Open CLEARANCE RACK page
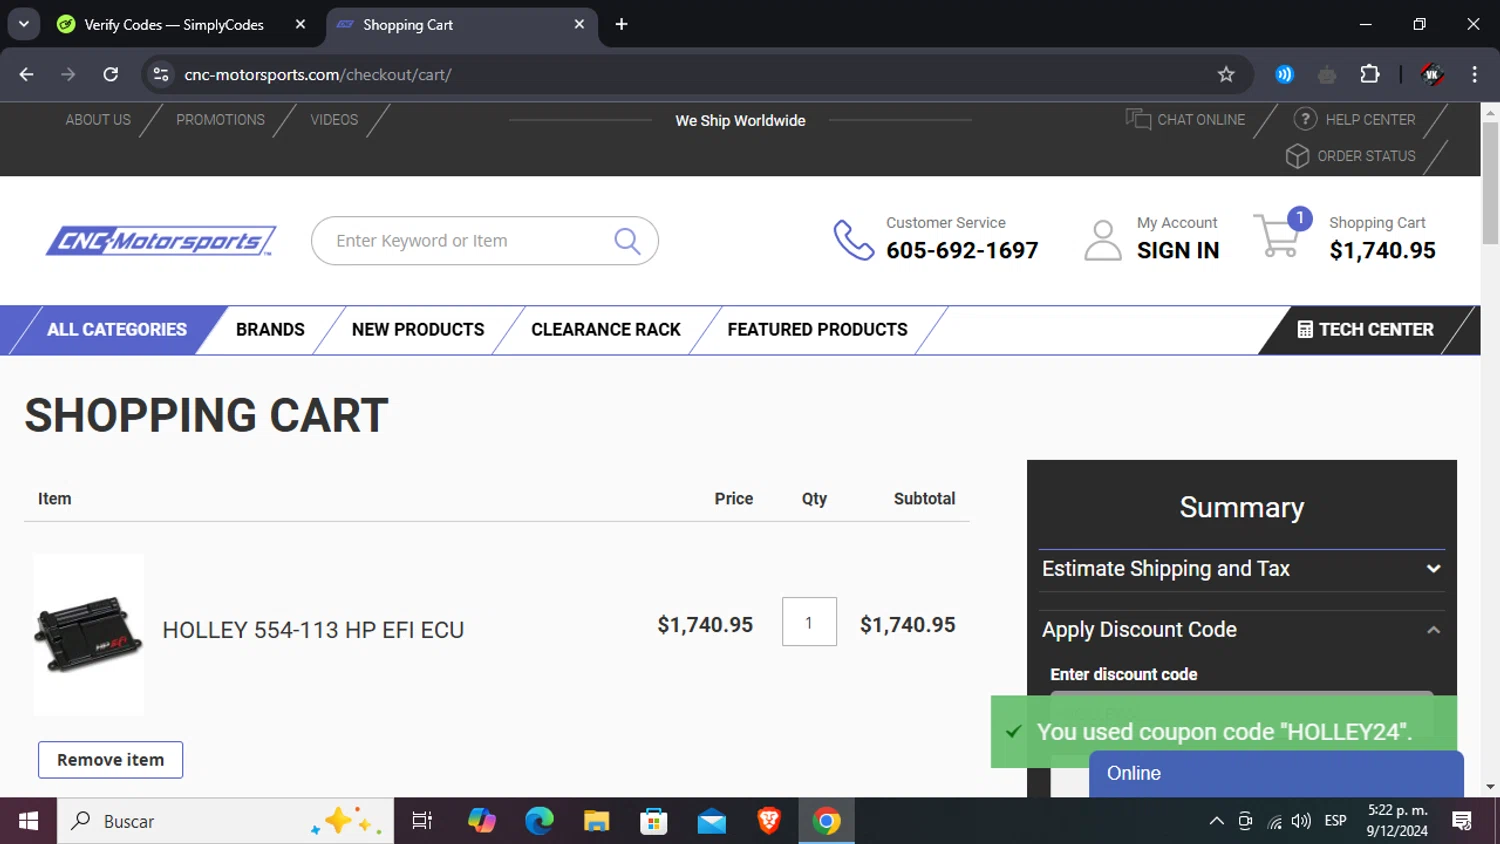Screen dimensions: 1500x844 point(606,330)
